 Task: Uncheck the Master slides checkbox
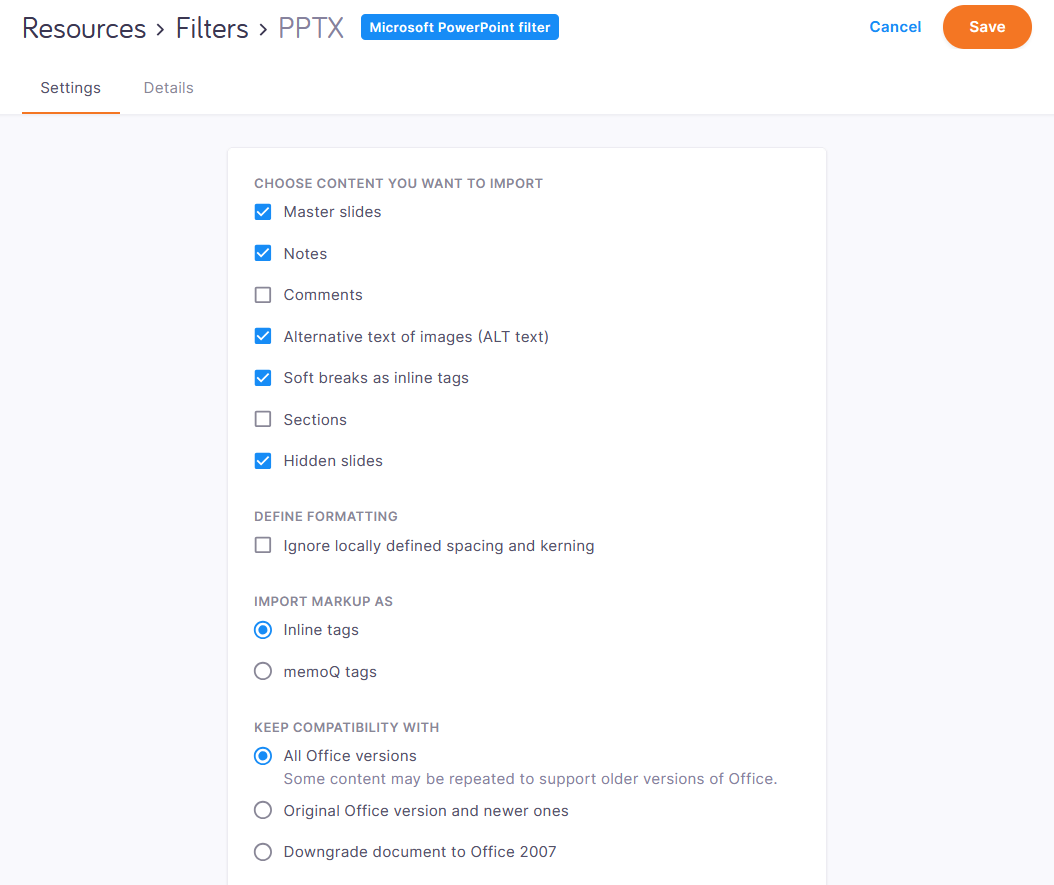[x=263, y=212]
